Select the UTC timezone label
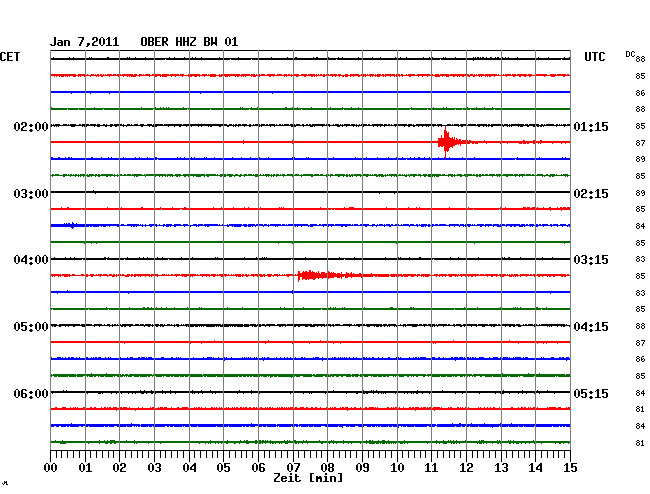Screen dimensions: 650x494 pyautogui.click(x=594, y=57)
